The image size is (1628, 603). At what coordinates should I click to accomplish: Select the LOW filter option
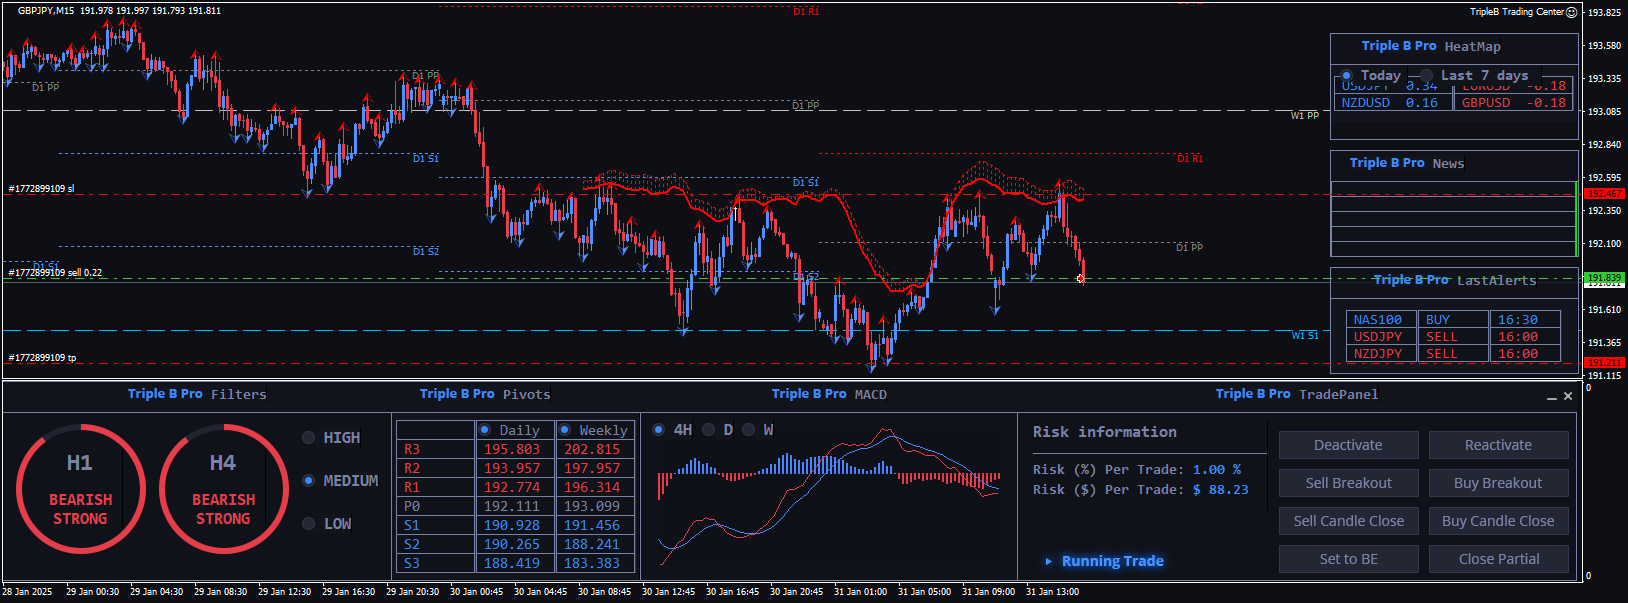(x=309, y=524)
